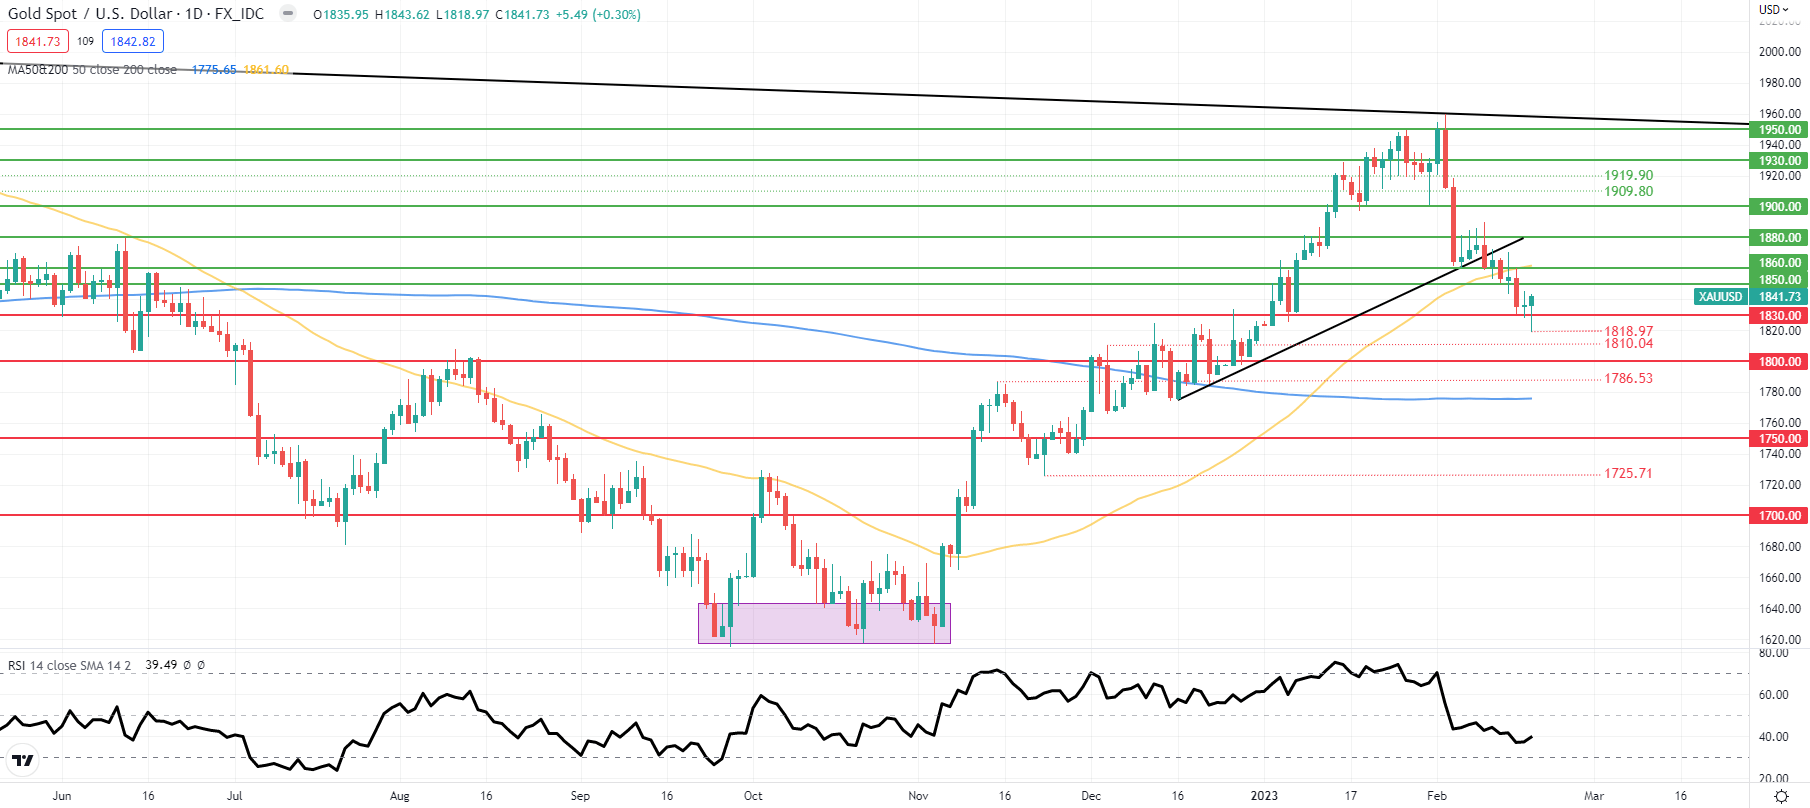Select the 1850.00 green price label

tap(1780, 280)
